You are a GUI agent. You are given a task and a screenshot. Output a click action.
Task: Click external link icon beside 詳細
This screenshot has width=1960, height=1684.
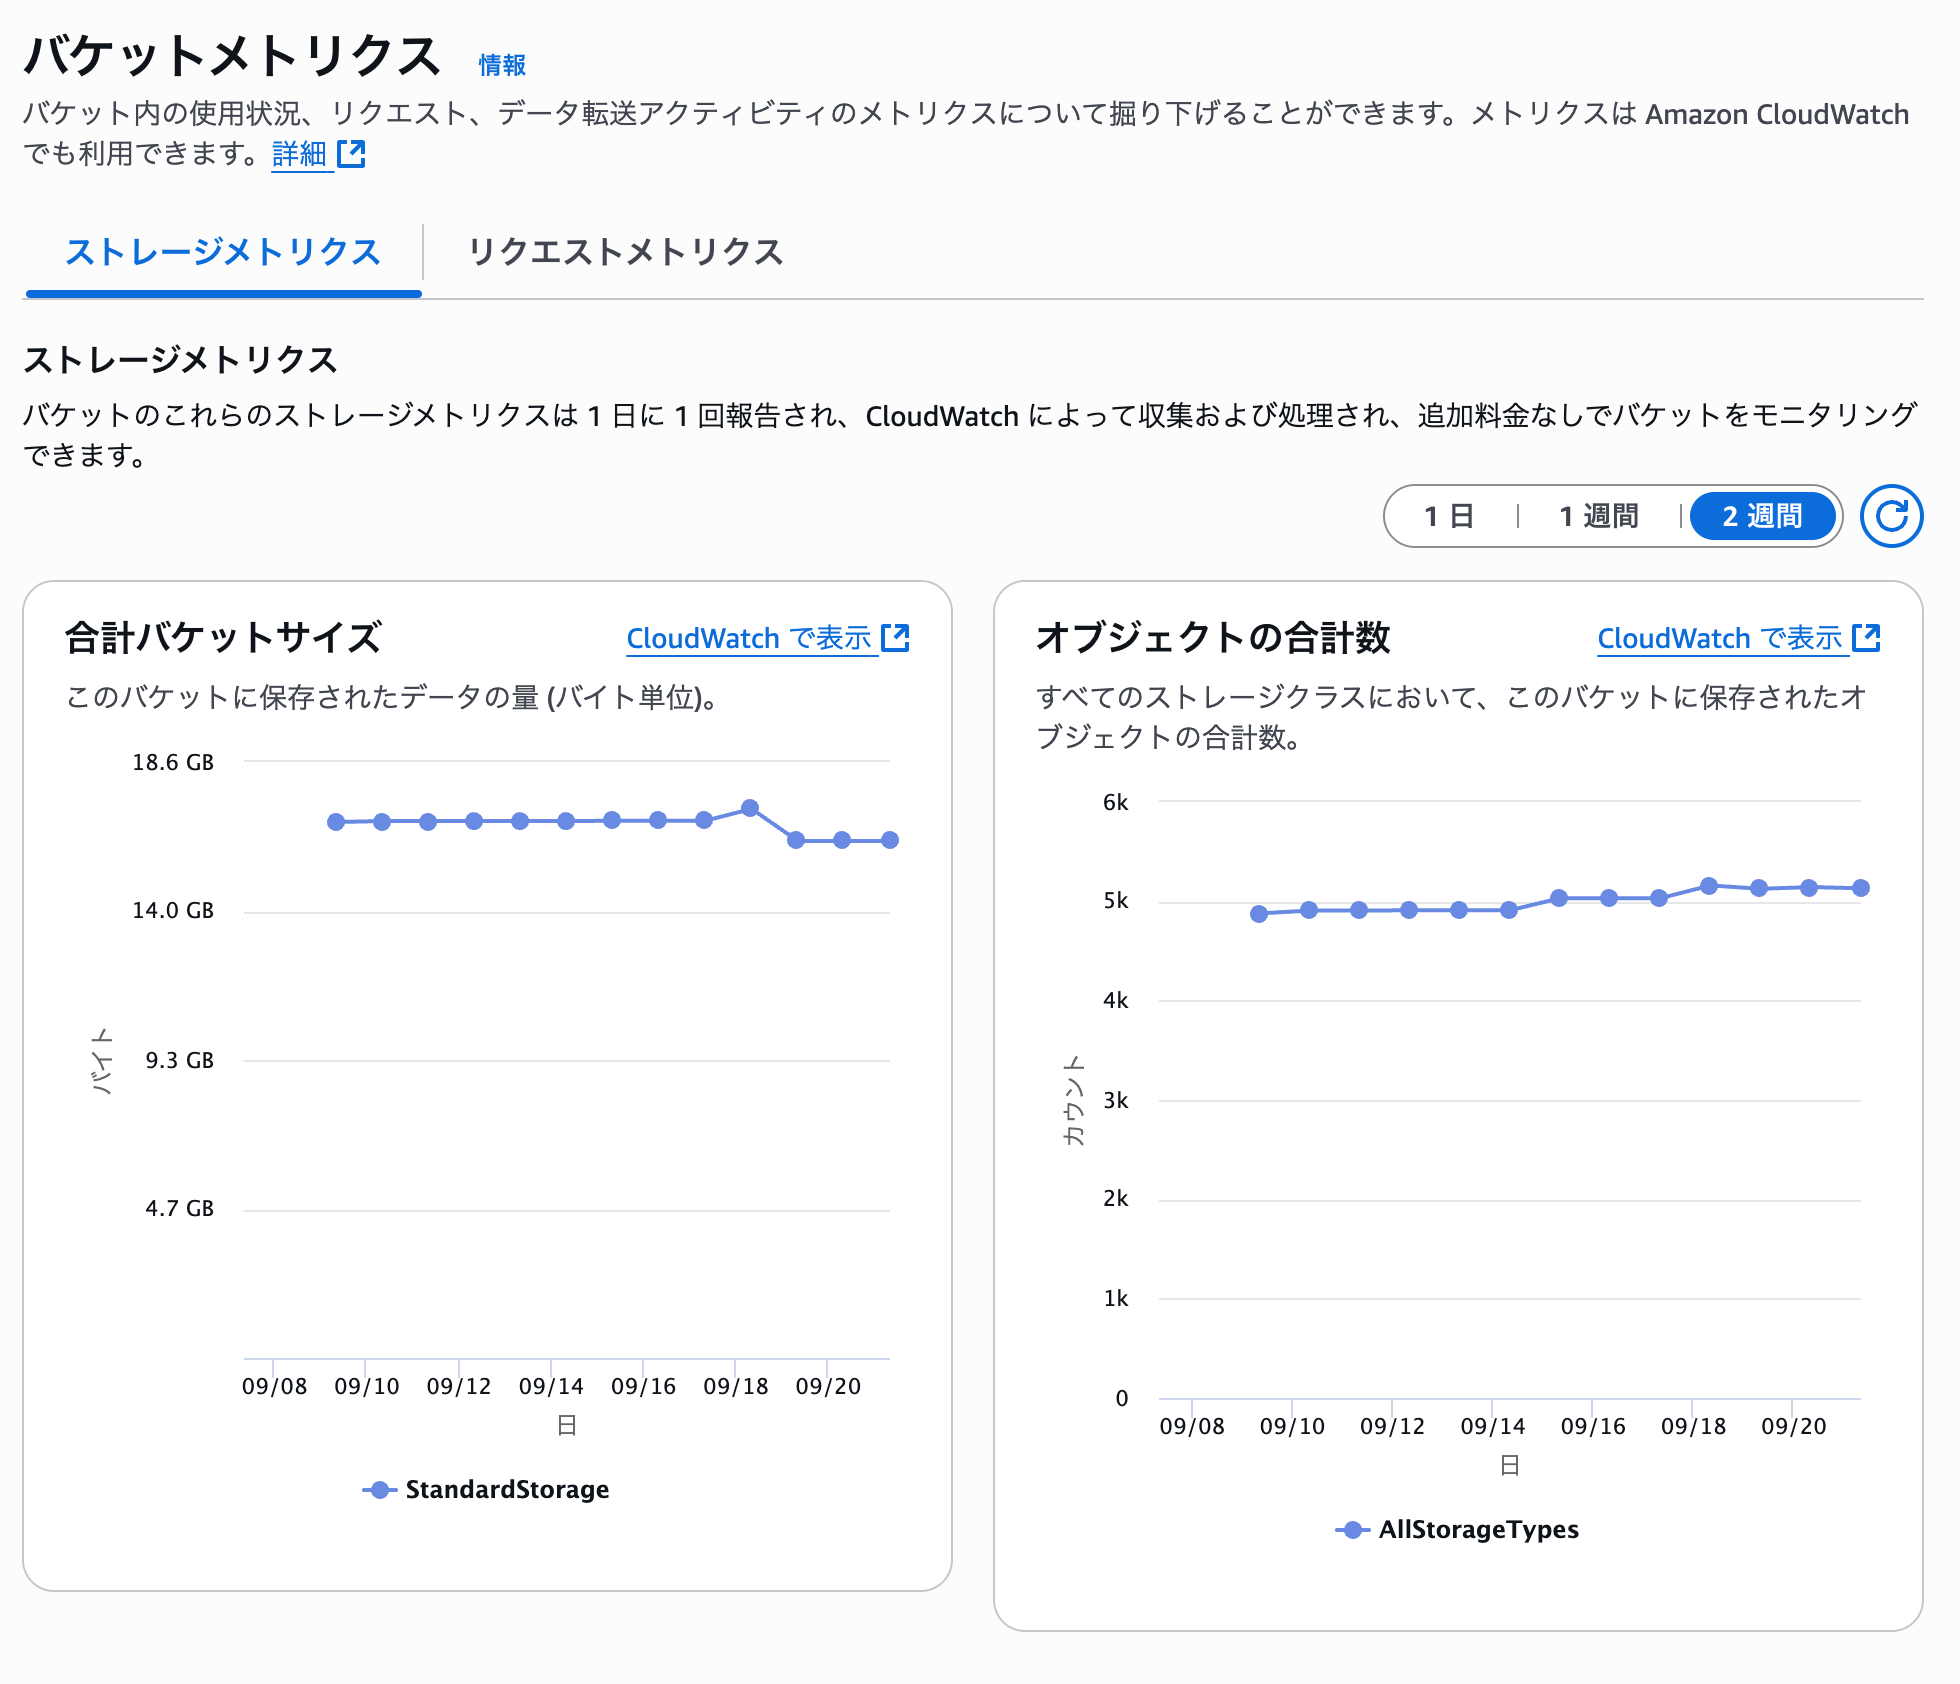(x=352, y=154)
